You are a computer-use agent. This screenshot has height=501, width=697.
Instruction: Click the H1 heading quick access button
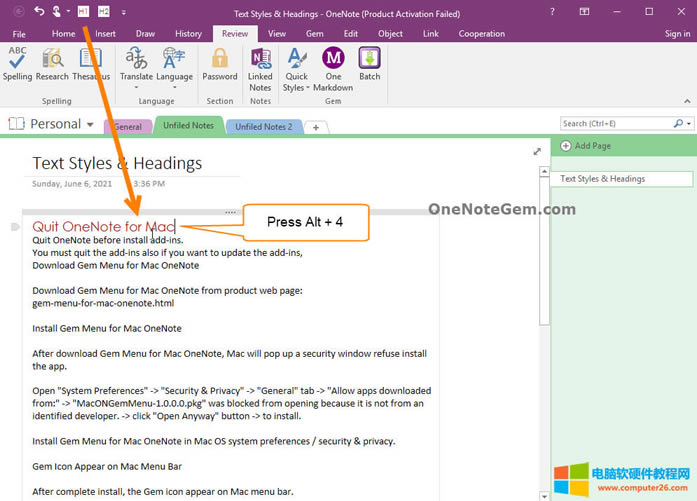82,11
